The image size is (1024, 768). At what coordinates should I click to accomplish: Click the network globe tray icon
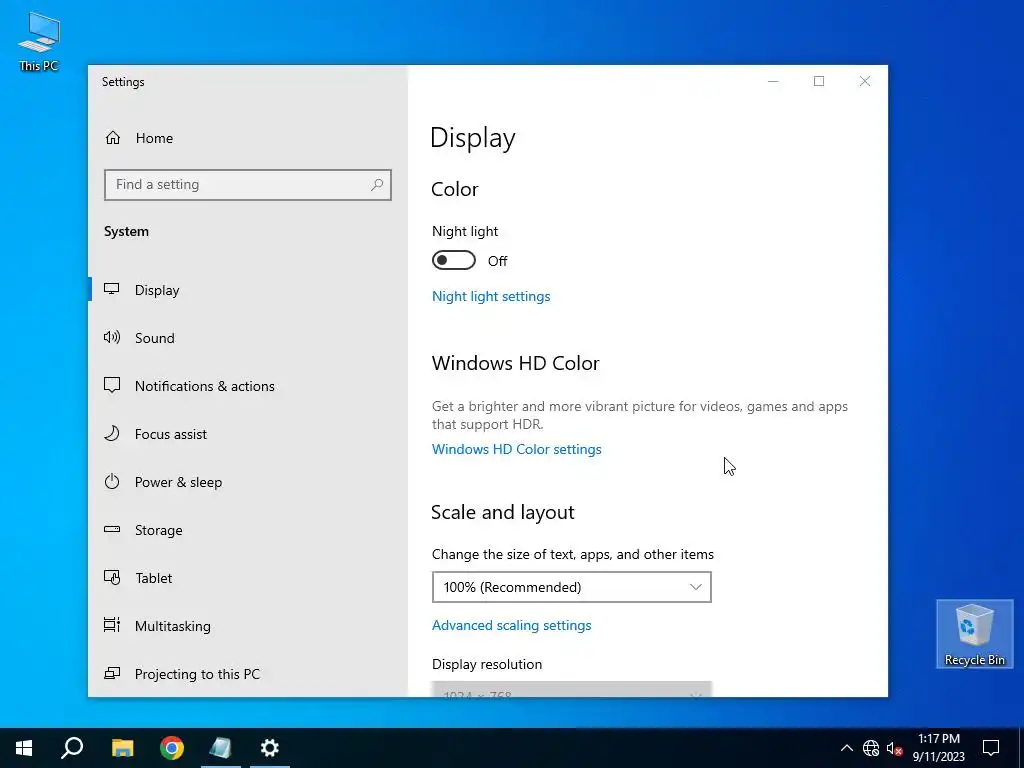click(x=871, y=748)
